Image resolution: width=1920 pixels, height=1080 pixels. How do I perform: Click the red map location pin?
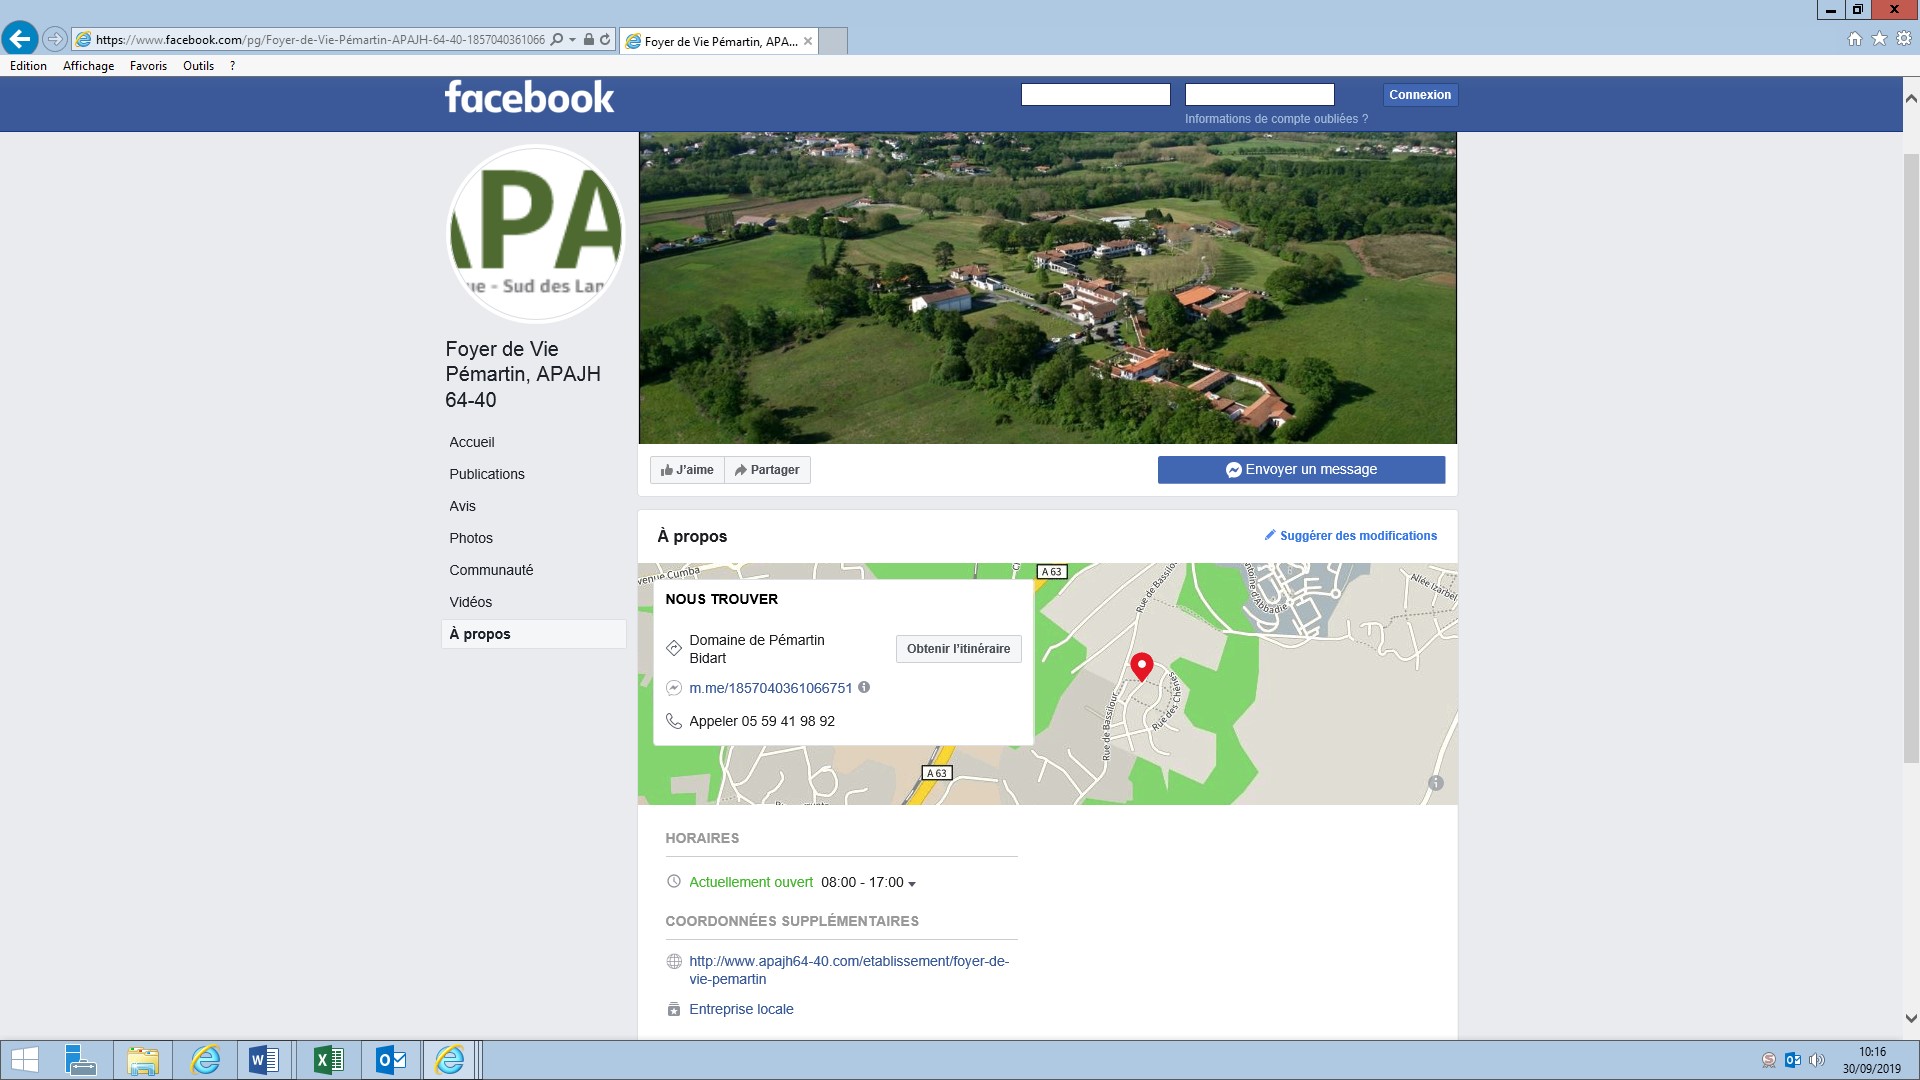pyautogui.click(x=1141, y=666)
